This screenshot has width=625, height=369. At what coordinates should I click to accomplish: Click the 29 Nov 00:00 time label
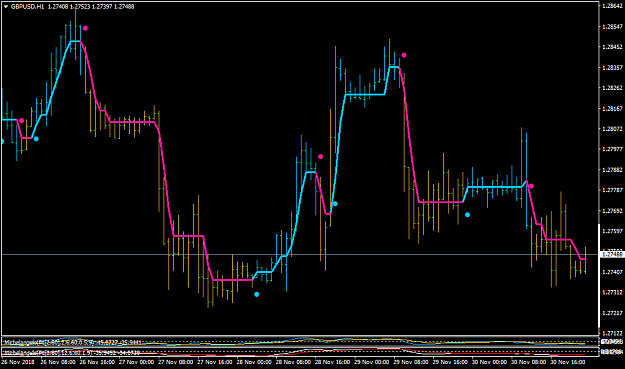[371, 362]
